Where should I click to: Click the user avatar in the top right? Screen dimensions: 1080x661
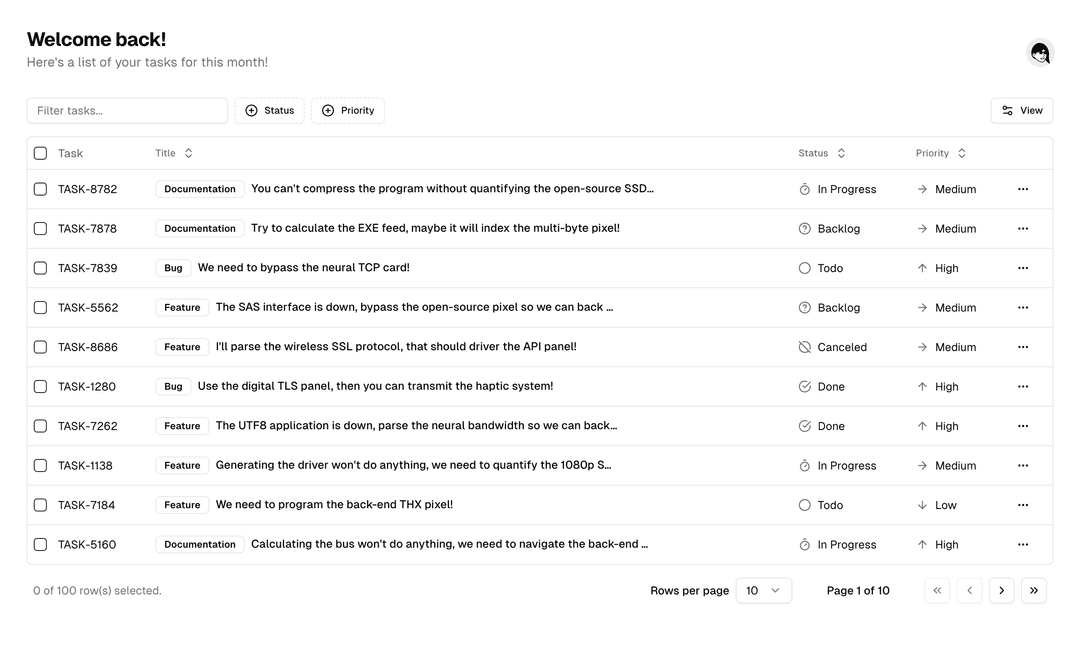coord(1040,52)
